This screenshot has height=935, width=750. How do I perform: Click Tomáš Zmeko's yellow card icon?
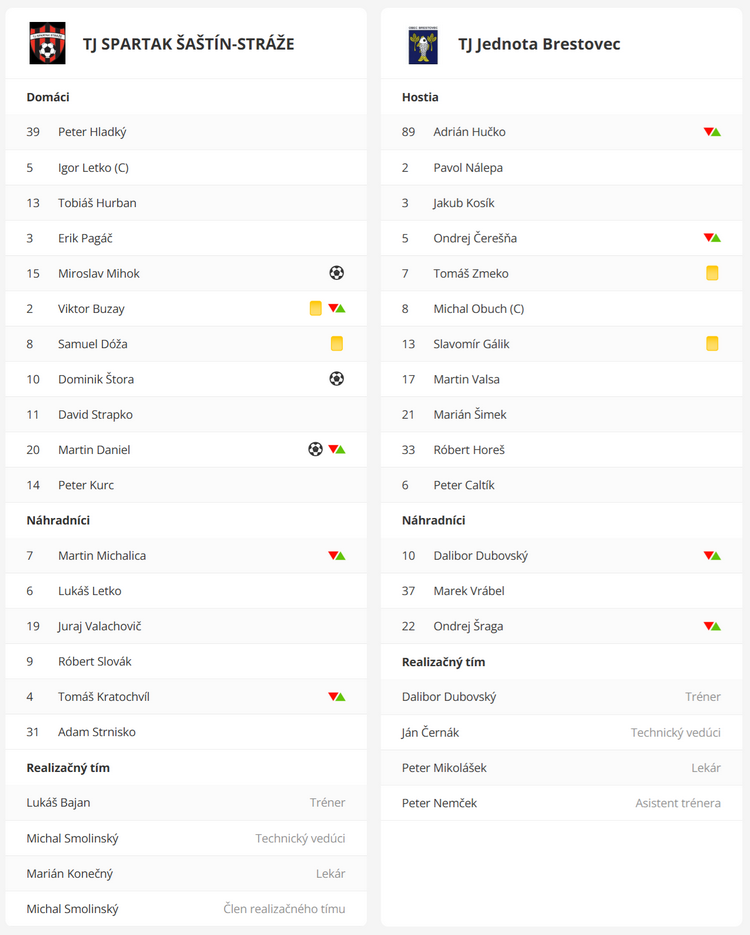click(712, 273)
